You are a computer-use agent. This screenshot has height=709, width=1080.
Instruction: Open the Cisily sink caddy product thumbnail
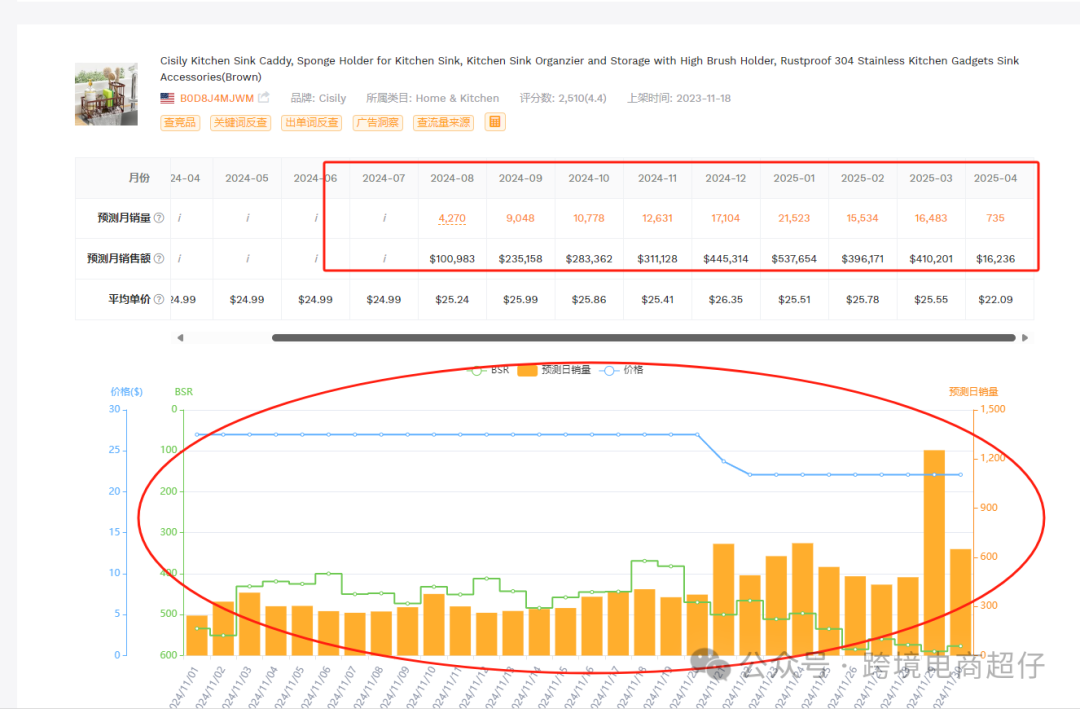click(106, 94)
